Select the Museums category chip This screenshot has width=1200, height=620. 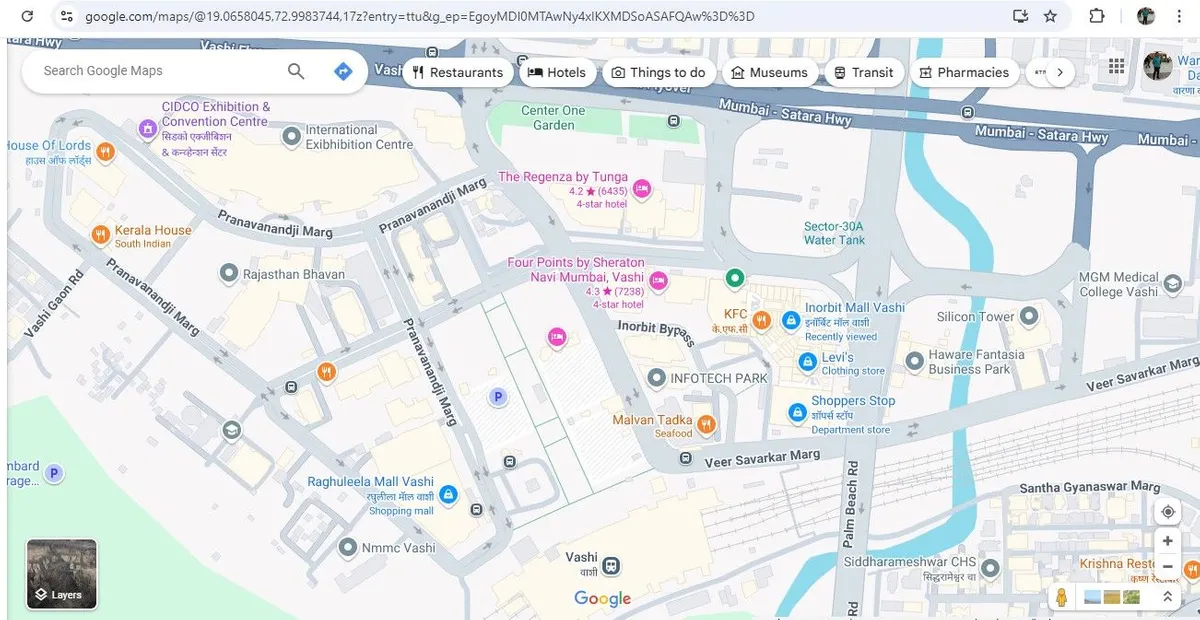(x=770, y=72)
